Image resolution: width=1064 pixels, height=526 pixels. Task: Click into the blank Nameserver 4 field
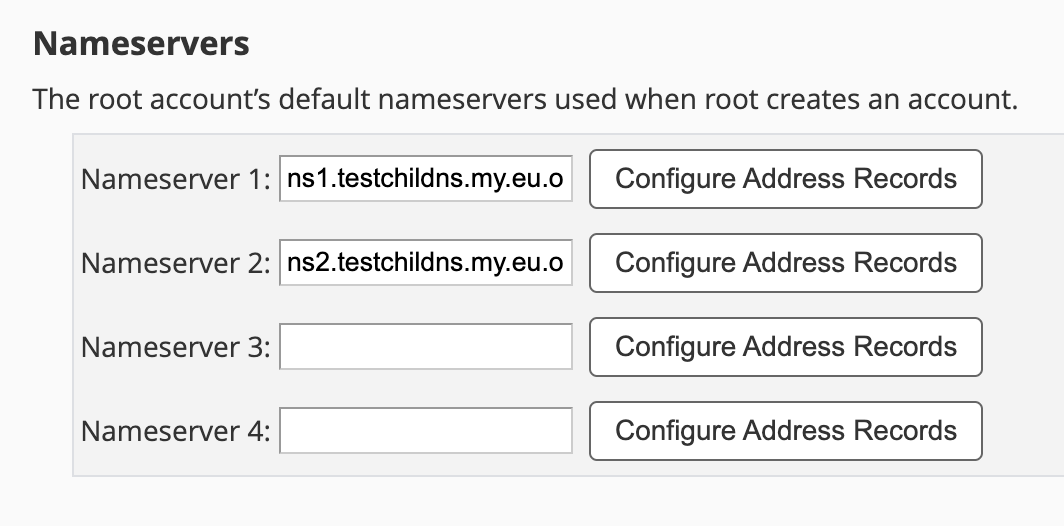(x=426, y=431)
